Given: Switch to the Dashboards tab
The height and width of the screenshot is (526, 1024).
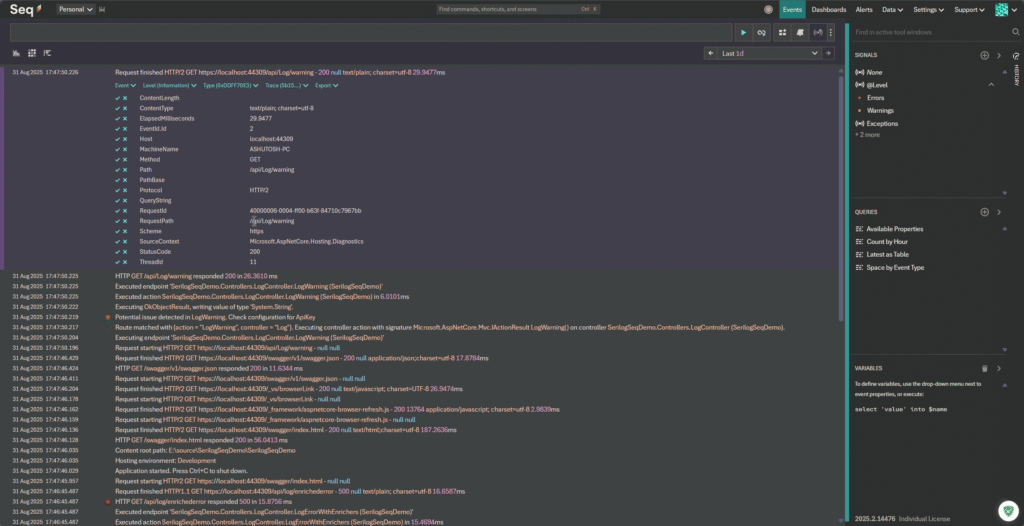Looking at the screenshot, I should [x=828, y=9].
